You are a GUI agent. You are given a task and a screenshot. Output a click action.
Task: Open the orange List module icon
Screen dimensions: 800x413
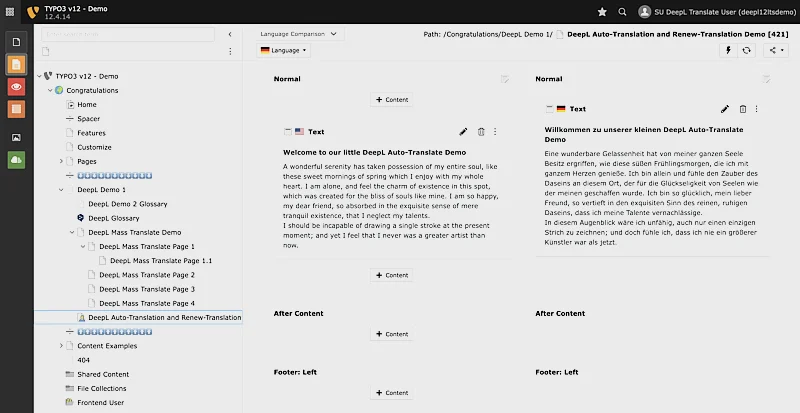16,109
